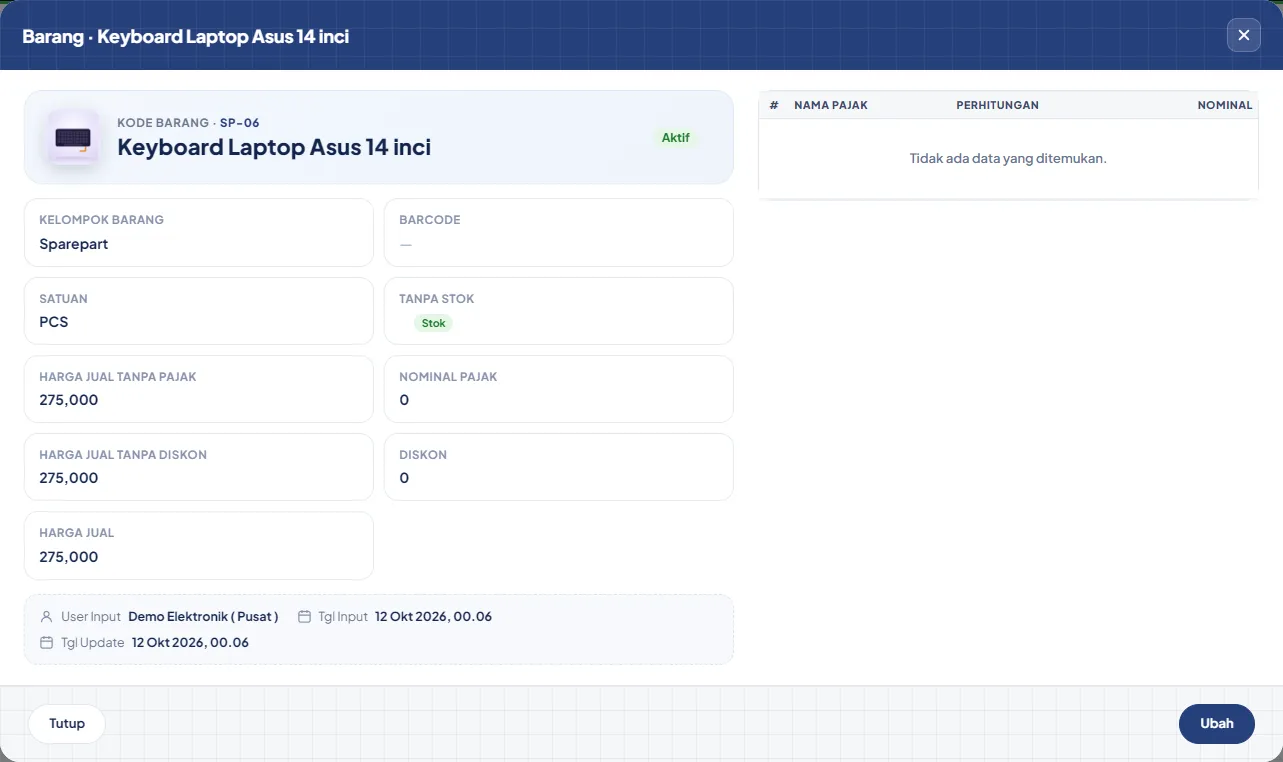1283x762 pixels.
Task: Click the Keyboard Laptop Asus 14 inci heading
Action: point(274,147)
